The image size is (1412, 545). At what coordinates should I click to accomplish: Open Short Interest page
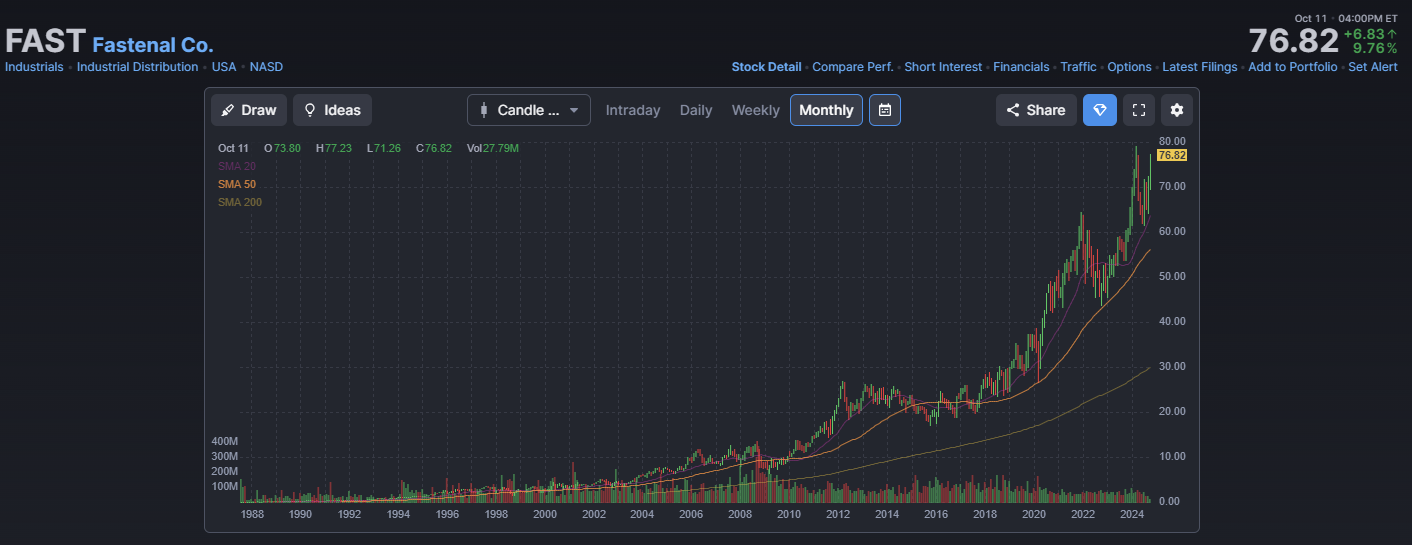943,67
